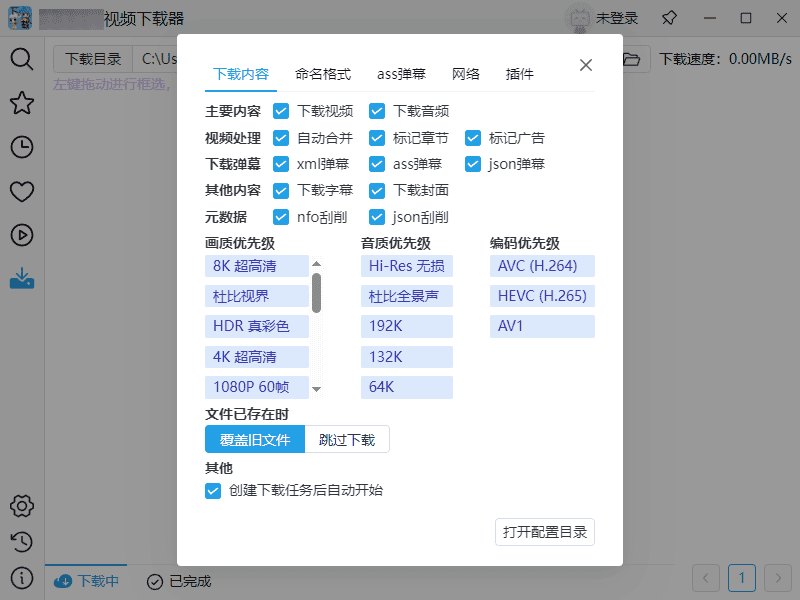Click the quality list scrollbar thumb

pos(316,293)
